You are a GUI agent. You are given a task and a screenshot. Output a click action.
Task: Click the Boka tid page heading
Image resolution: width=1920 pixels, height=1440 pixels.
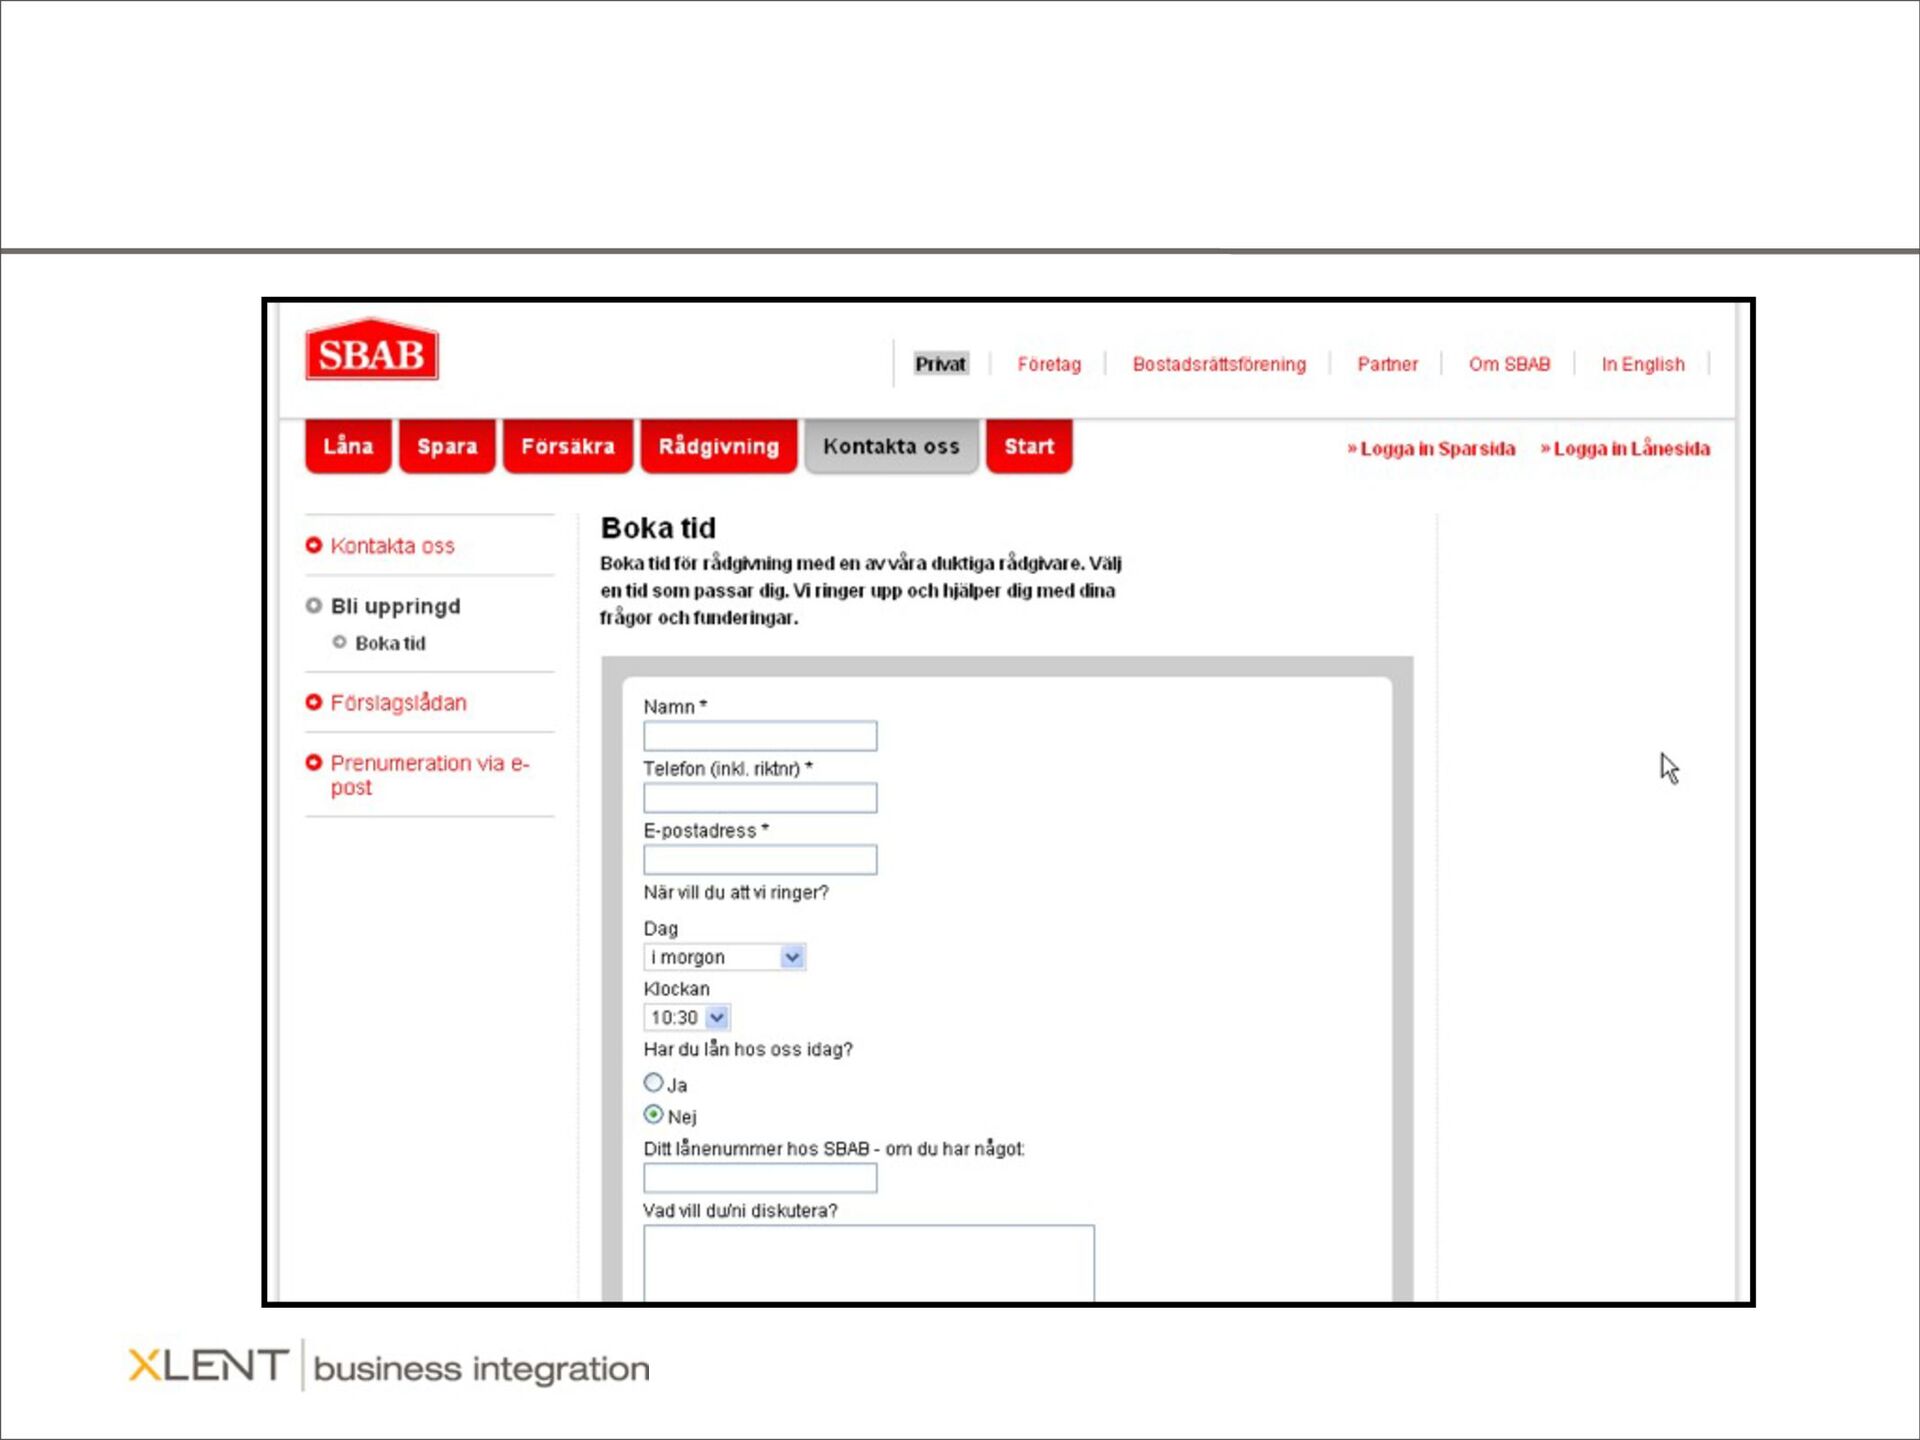click(658, 528)
